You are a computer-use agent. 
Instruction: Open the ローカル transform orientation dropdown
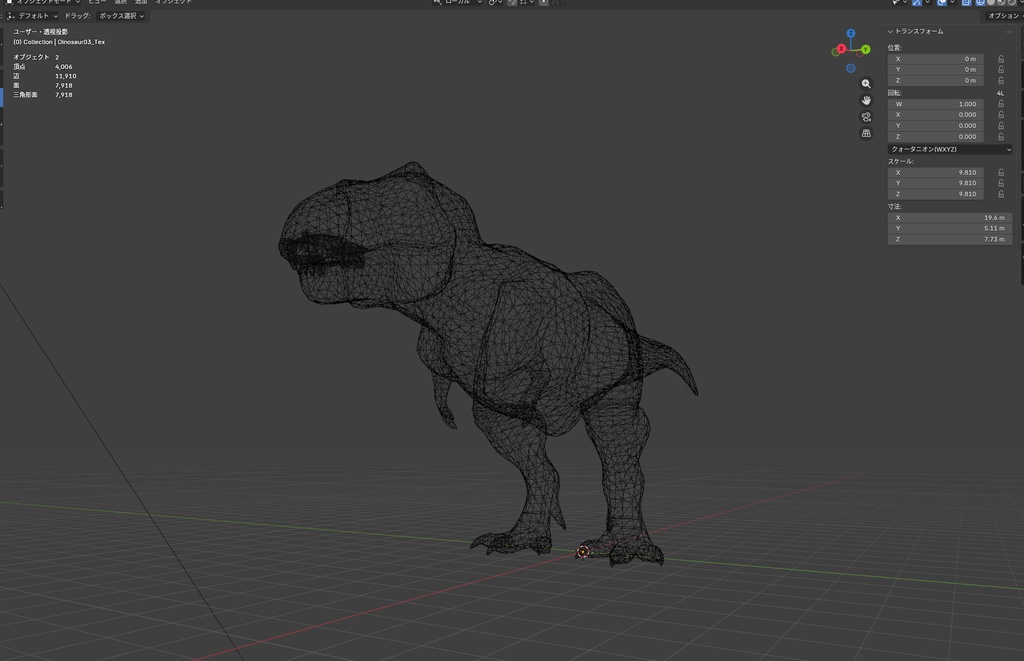point(458,3)
